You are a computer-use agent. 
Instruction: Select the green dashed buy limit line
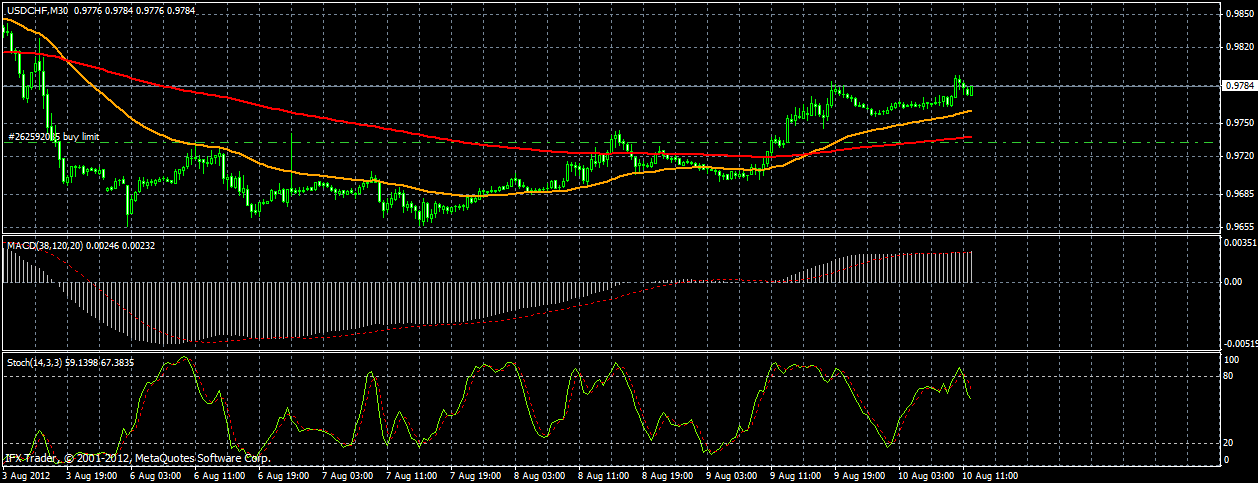610,142
